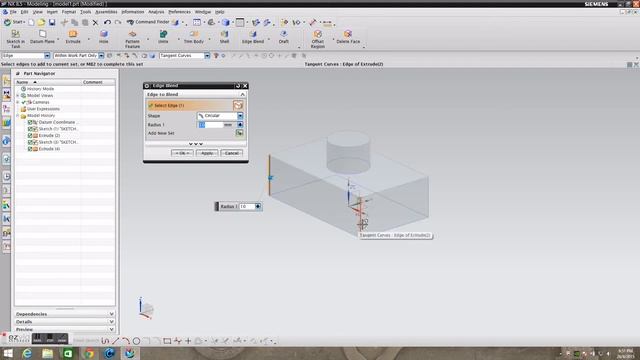
Task: Open the Tools menu
Action: pos(85,12)
